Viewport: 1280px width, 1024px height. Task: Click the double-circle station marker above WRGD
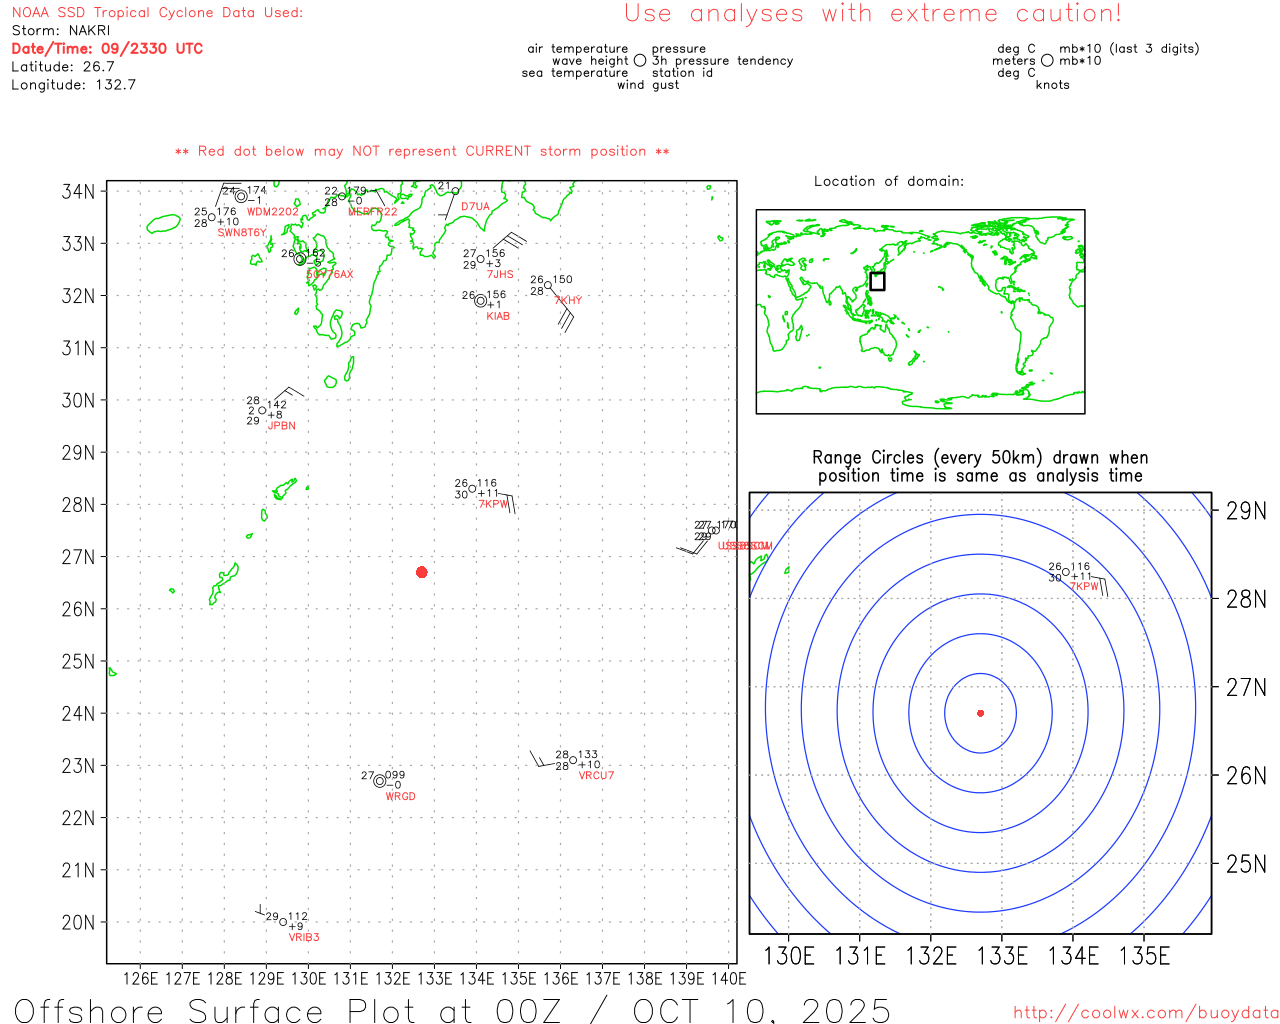coord(380,781)
